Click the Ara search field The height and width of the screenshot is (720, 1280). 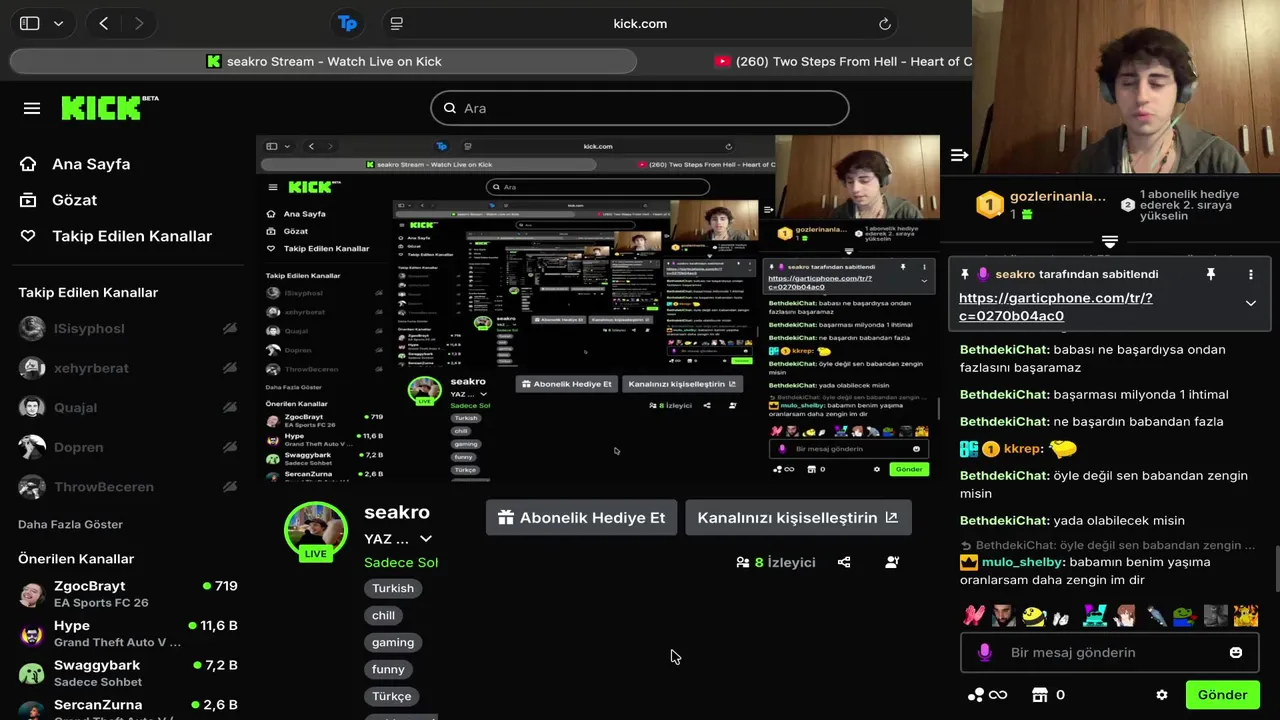640,108
